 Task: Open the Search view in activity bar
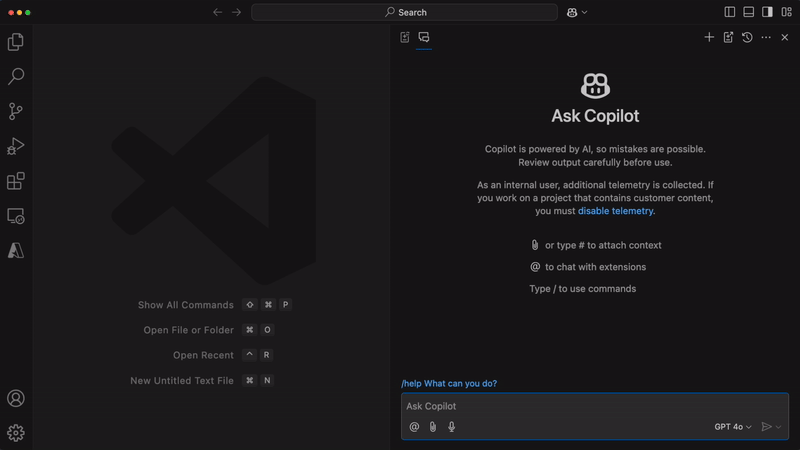[x=16, y=77]
